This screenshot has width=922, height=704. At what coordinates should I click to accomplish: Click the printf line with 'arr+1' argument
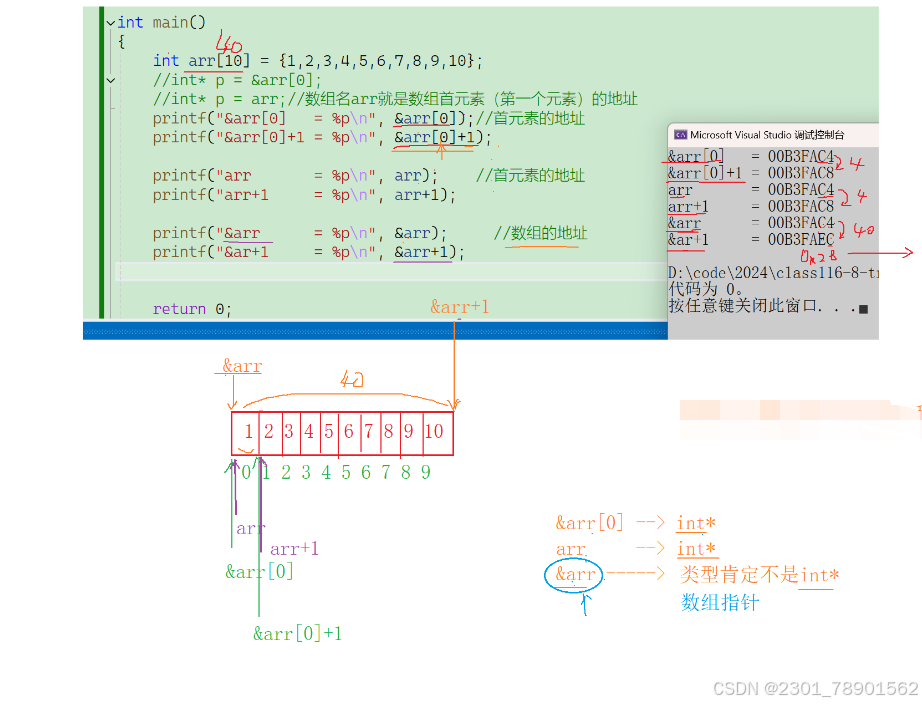pyautogui.click(x=304, y=195)
